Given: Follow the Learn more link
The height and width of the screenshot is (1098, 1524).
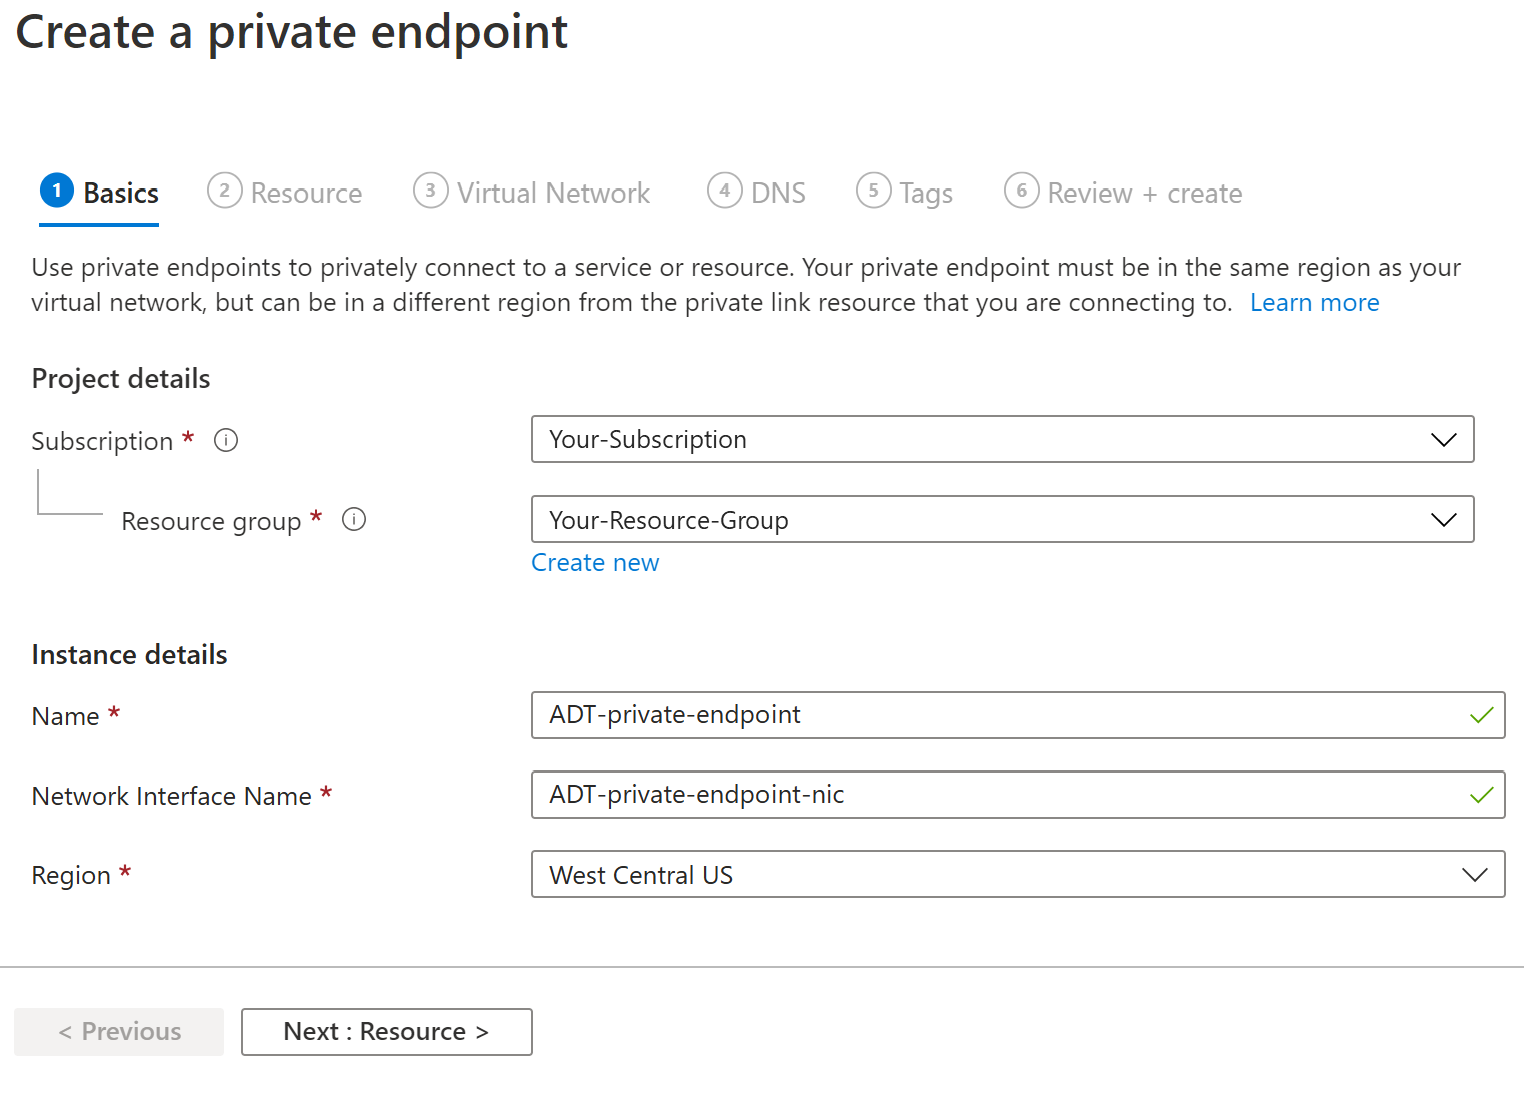Looking at the screenshot, I should point(1314,302).
